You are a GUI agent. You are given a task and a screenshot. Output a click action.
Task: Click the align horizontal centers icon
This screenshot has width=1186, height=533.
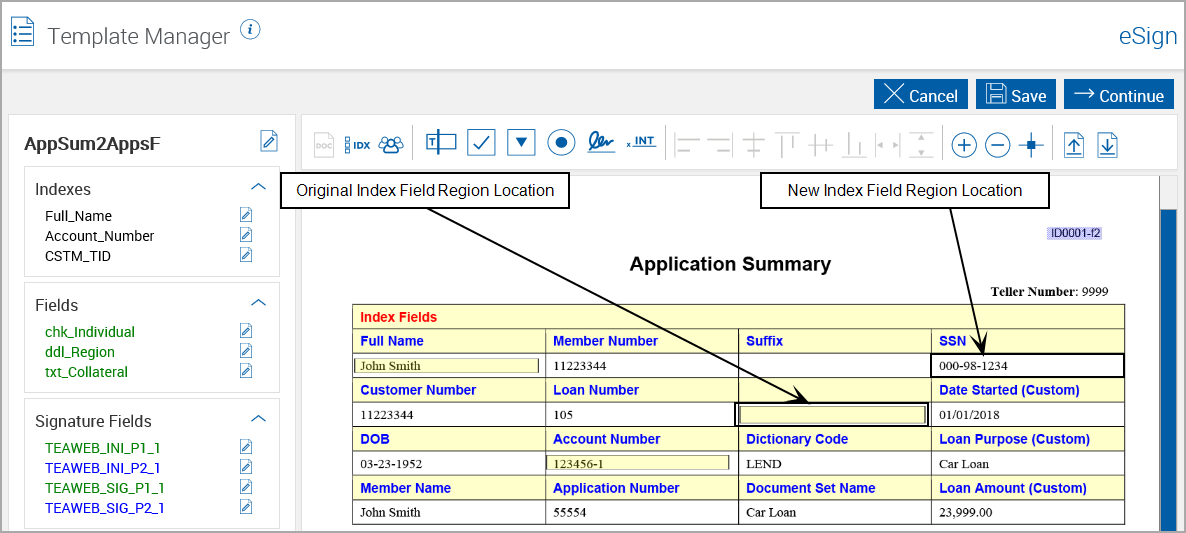pos(753,144)
